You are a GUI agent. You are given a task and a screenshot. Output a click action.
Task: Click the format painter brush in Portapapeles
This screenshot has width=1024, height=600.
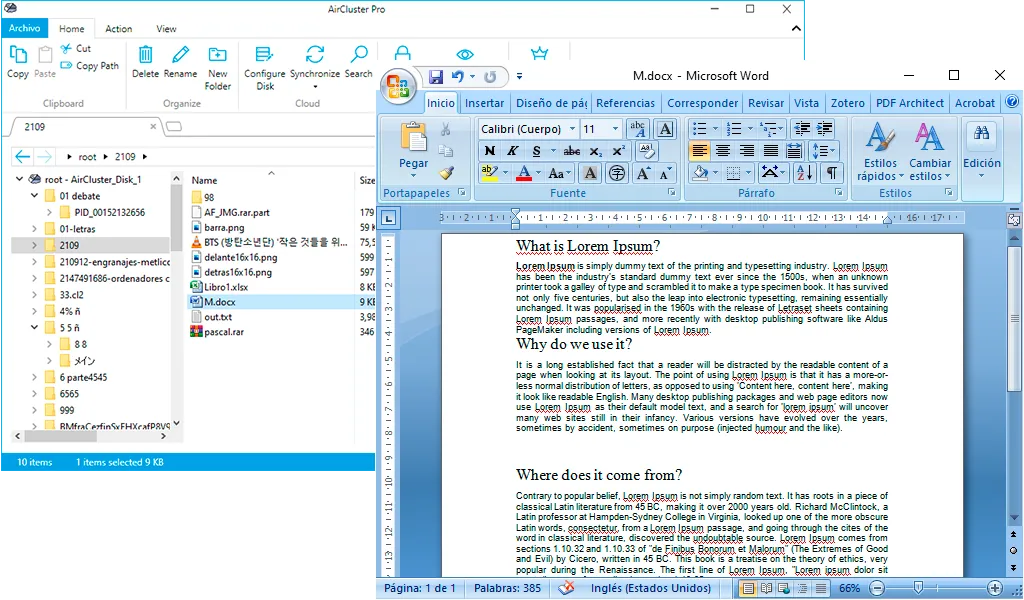pyautogui.click(x=446, y=173)
